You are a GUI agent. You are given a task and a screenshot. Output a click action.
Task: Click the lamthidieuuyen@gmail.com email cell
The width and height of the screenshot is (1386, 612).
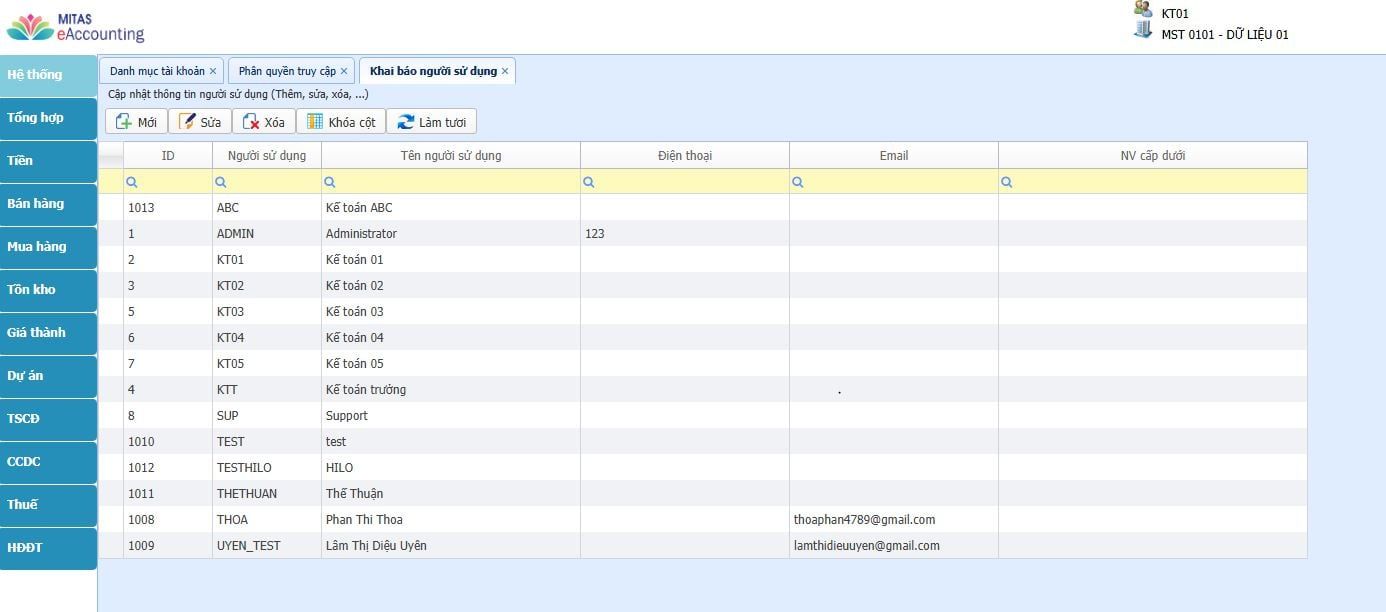(894, 545)
